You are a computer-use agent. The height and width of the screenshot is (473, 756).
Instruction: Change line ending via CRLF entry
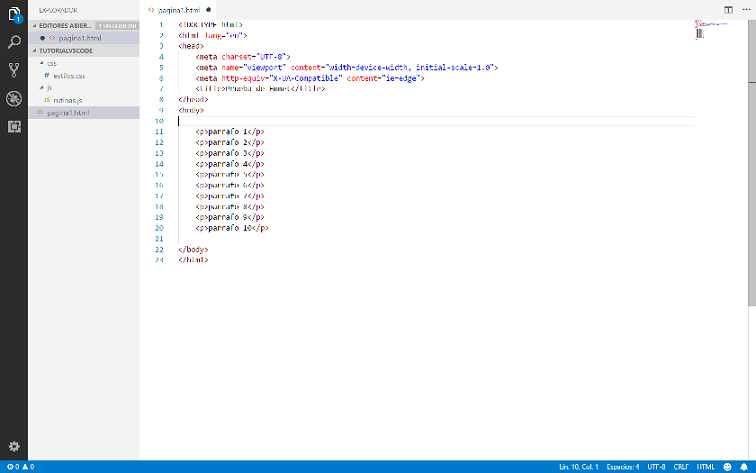click(681, 467)
